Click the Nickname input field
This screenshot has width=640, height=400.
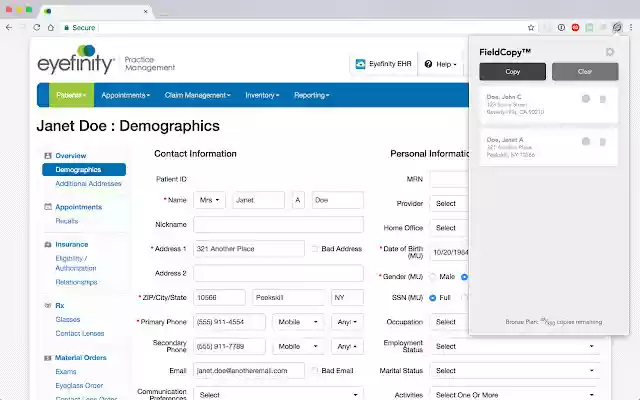tap(278, 224)
